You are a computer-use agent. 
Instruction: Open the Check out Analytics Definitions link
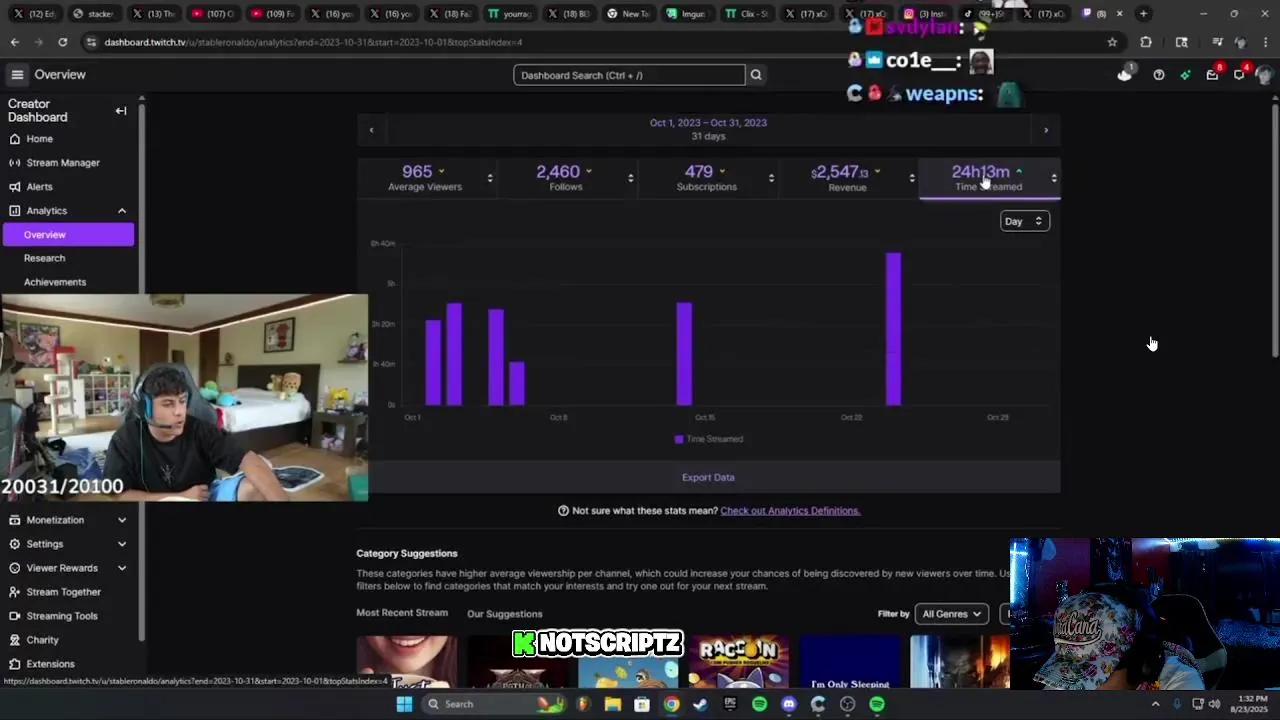[790, 511]
